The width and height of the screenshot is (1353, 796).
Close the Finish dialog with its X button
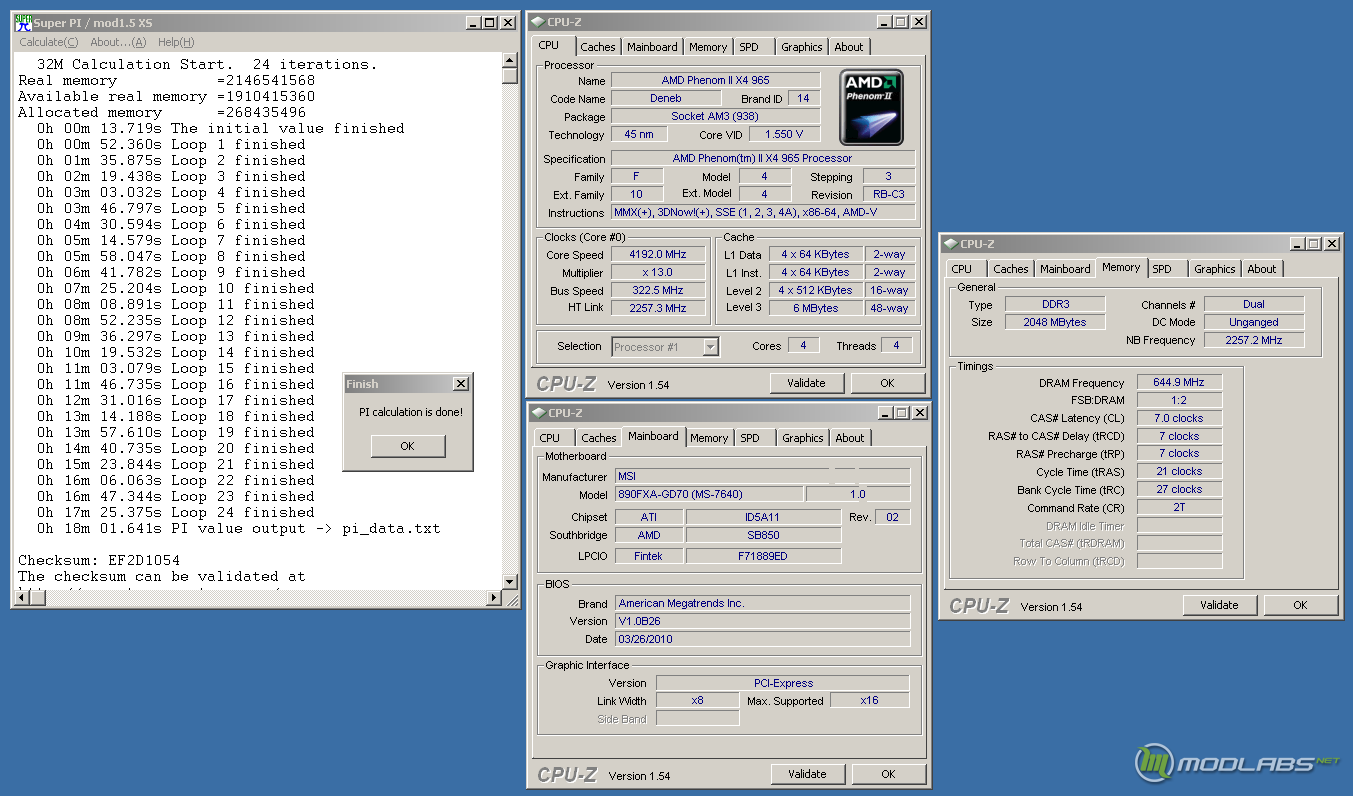[460, 384]
